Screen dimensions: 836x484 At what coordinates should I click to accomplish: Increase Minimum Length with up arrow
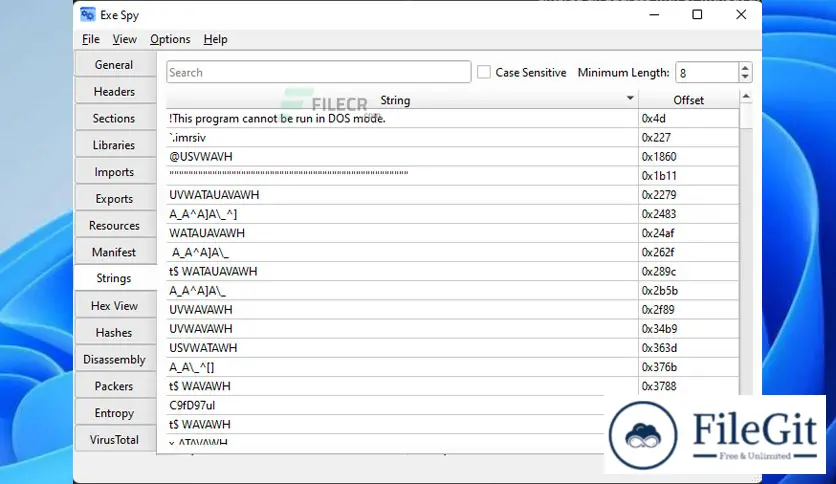(x=745, y=67)
